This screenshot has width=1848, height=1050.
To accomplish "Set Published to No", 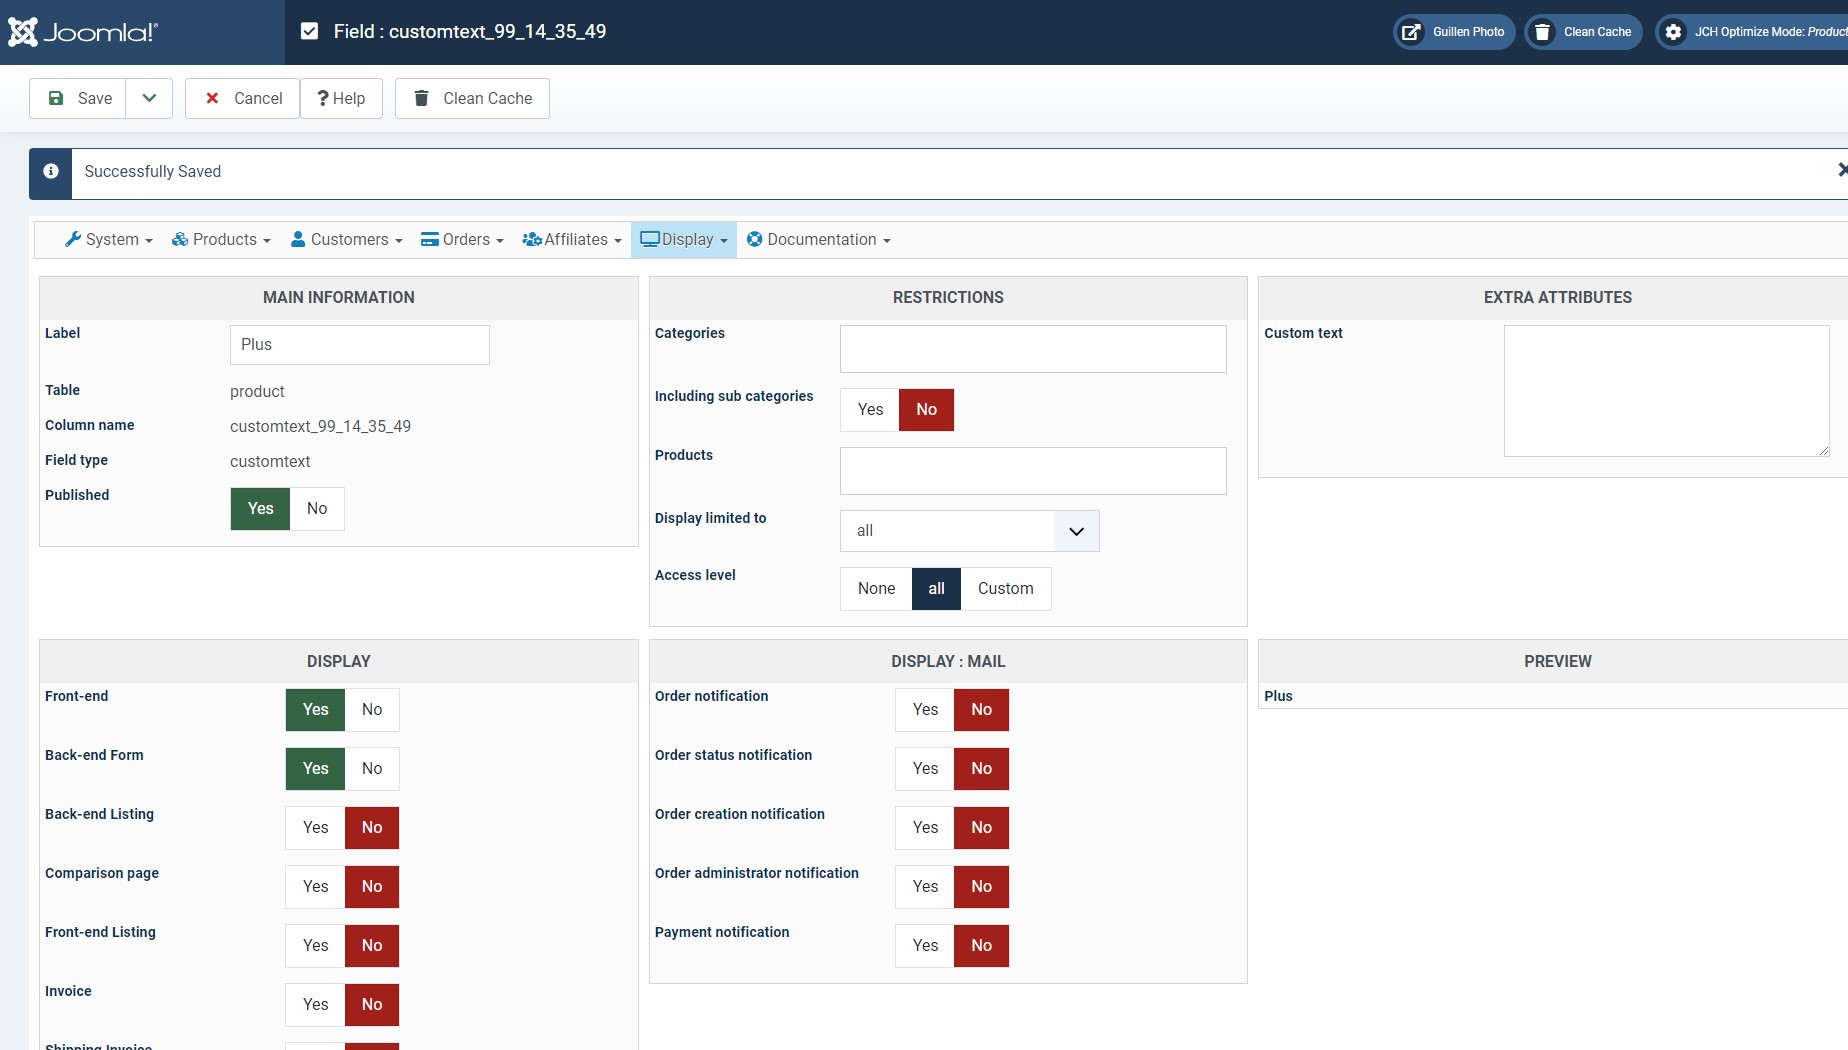I will [317, 509].
